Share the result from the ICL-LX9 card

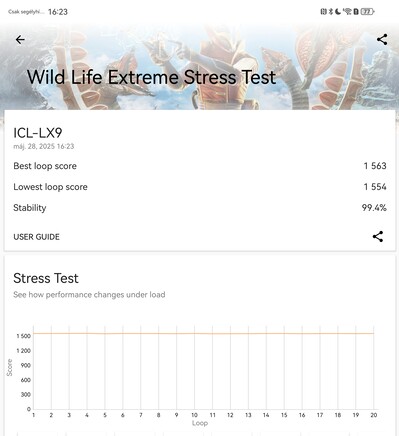coord(378,236)
